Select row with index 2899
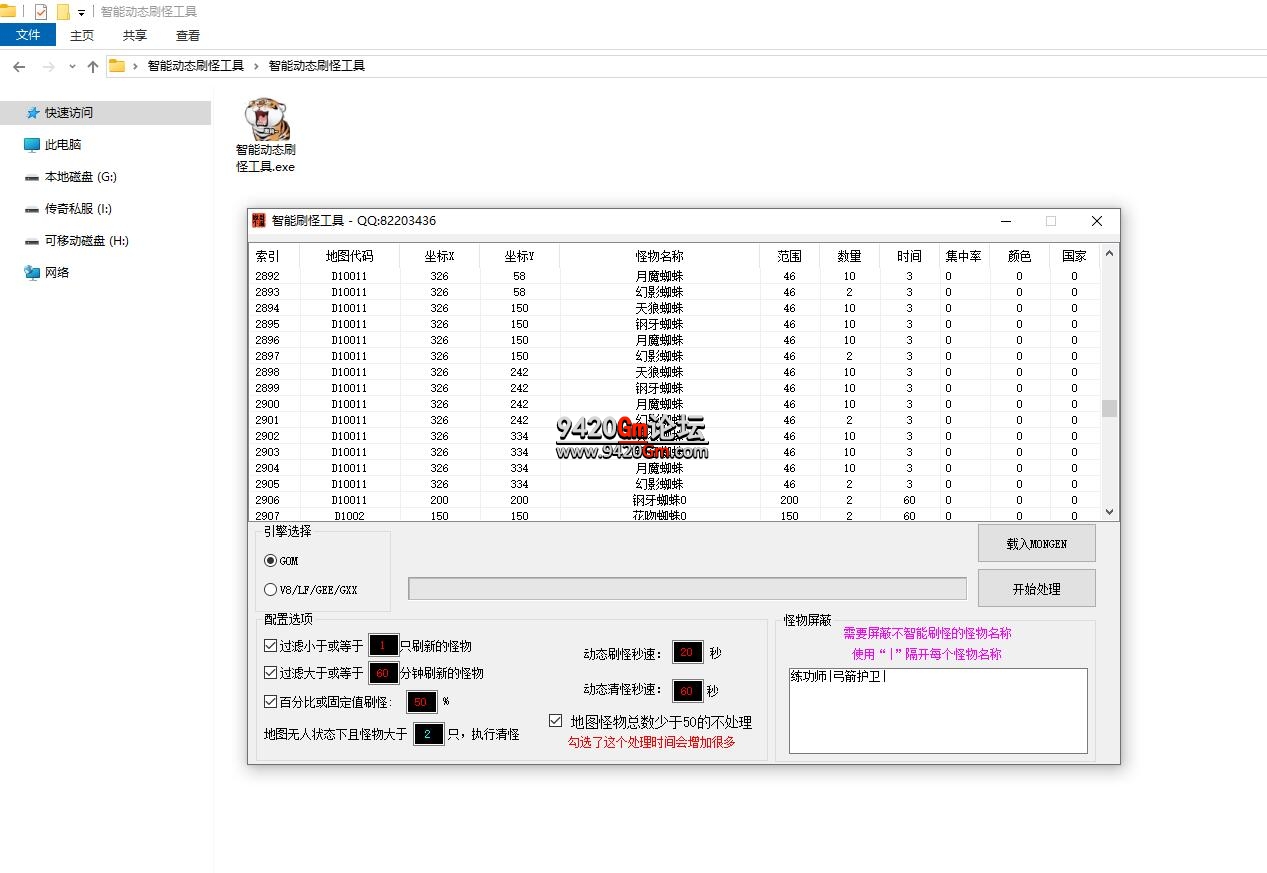1267x873 pixels. point(674,388)
